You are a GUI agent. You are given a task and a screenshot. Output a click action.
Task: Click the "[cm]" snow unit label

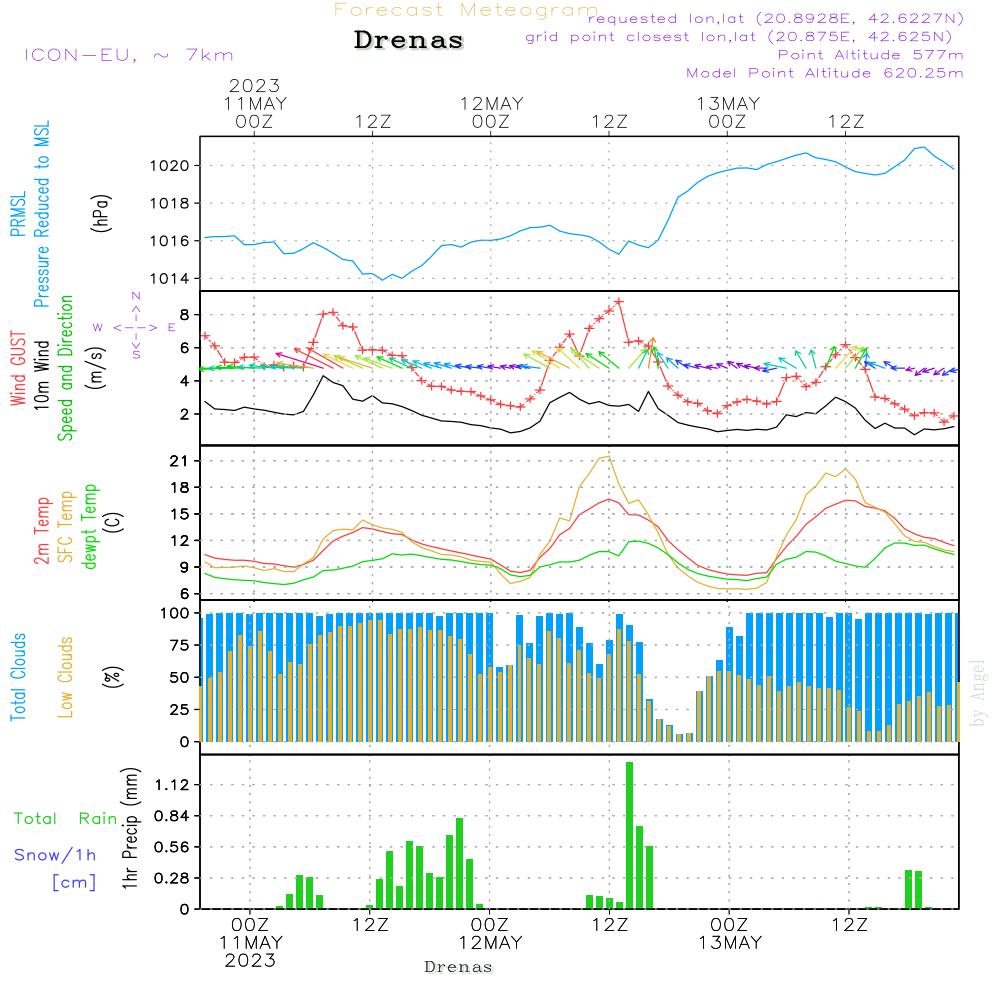click(74, 883)
